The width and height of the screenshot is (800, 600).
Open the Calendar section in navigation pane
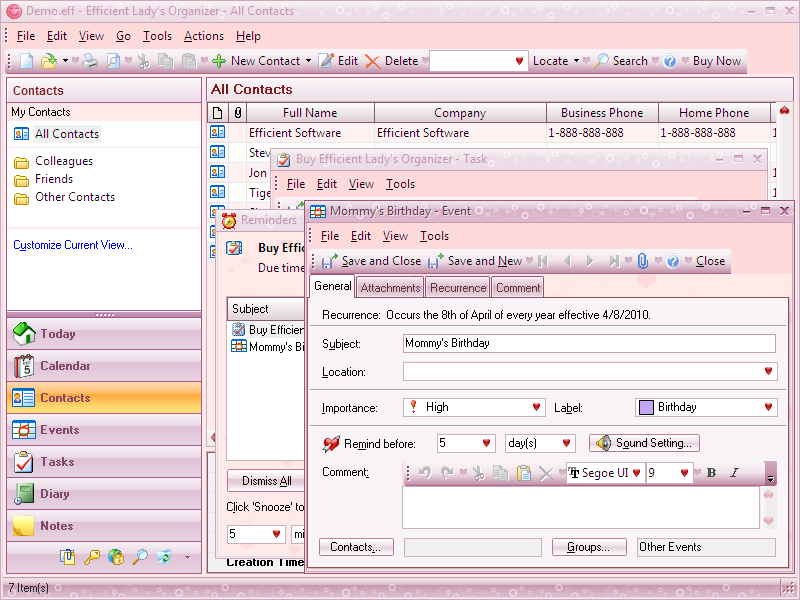(65, 366)
